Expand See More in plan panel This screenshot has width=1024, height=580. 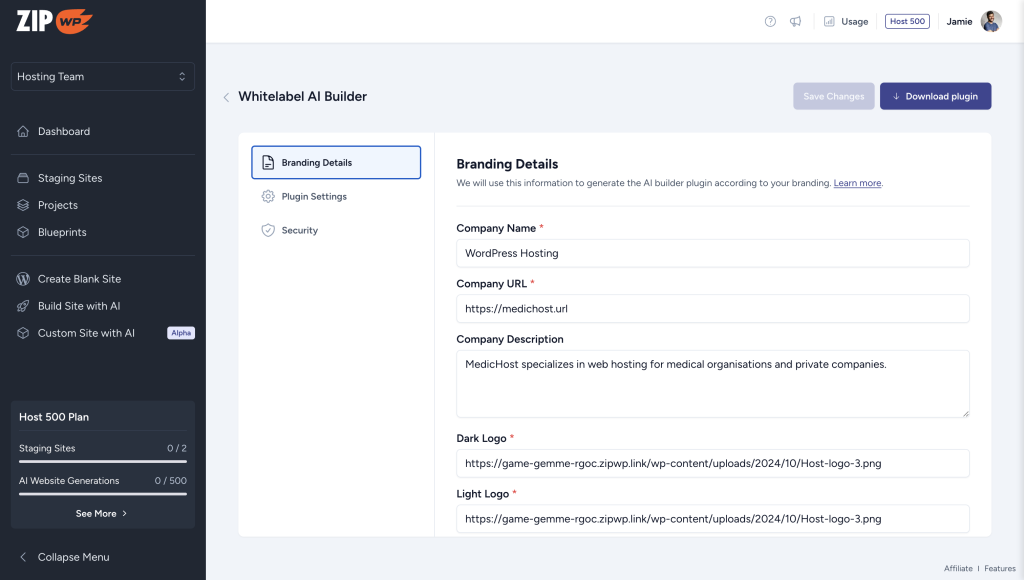coord(102,514)
